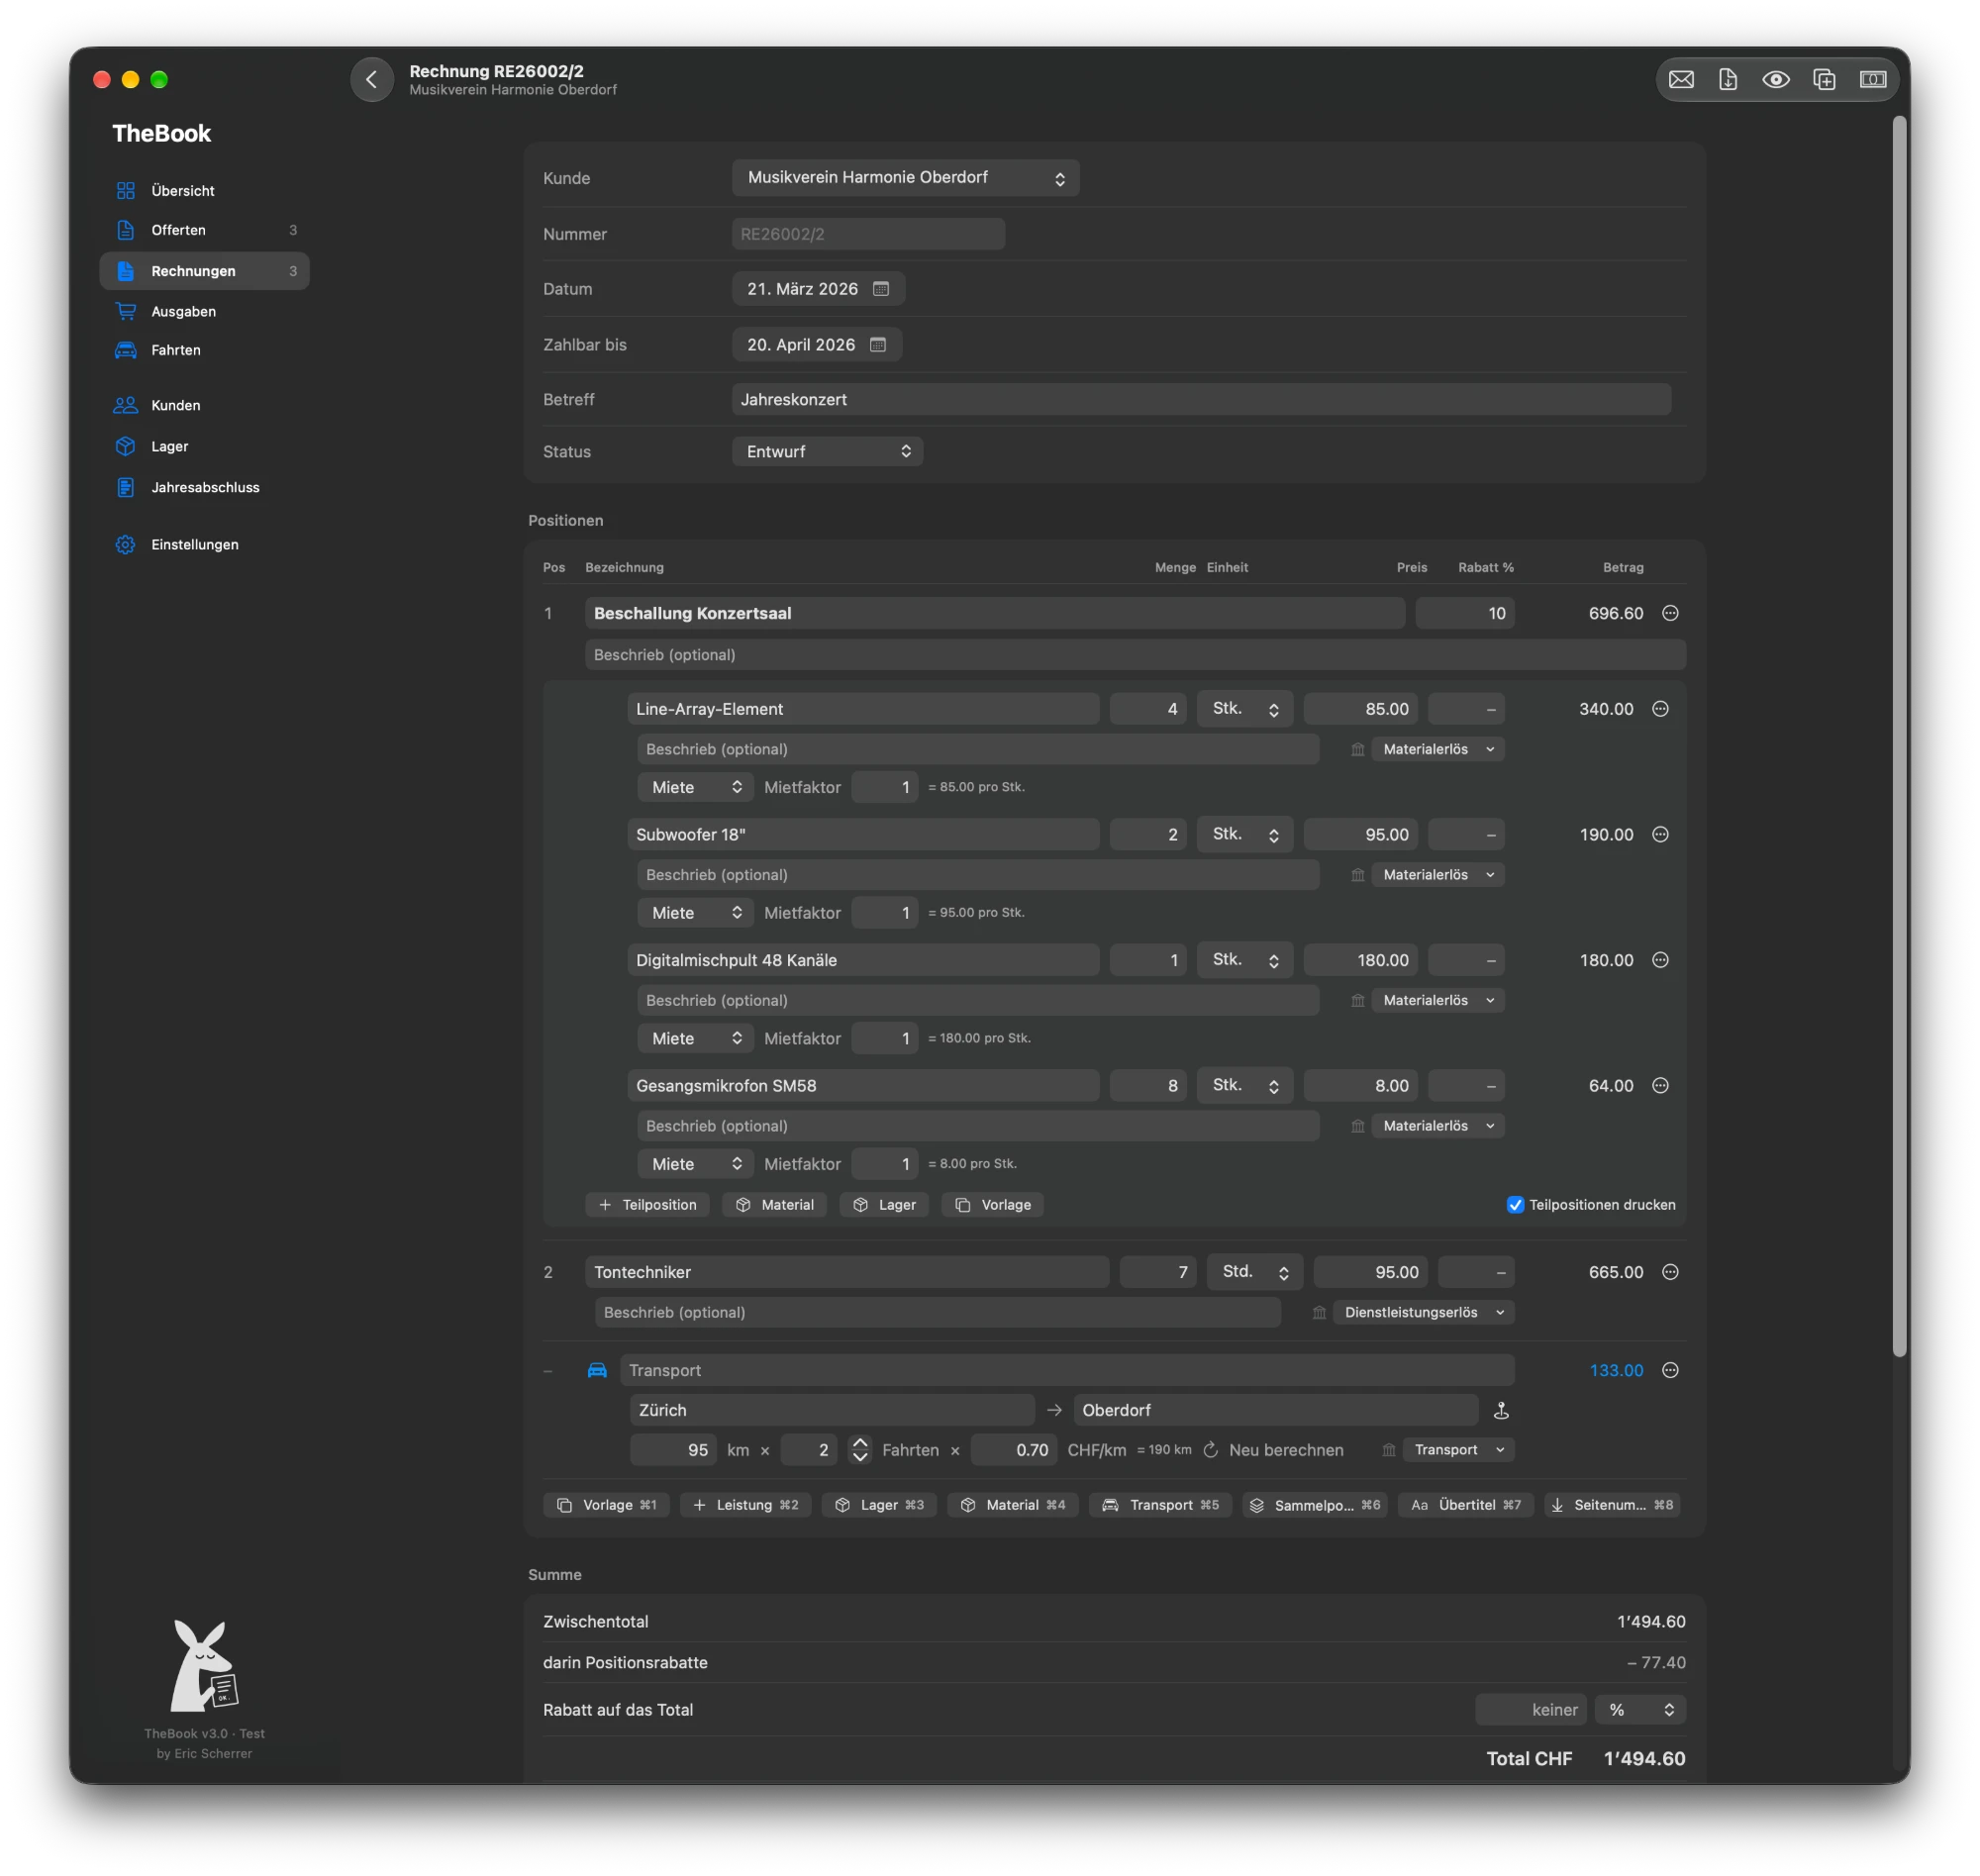Open invoice preview eye icon
Screen dimensions: 1980x1876
pos(1776,79)
